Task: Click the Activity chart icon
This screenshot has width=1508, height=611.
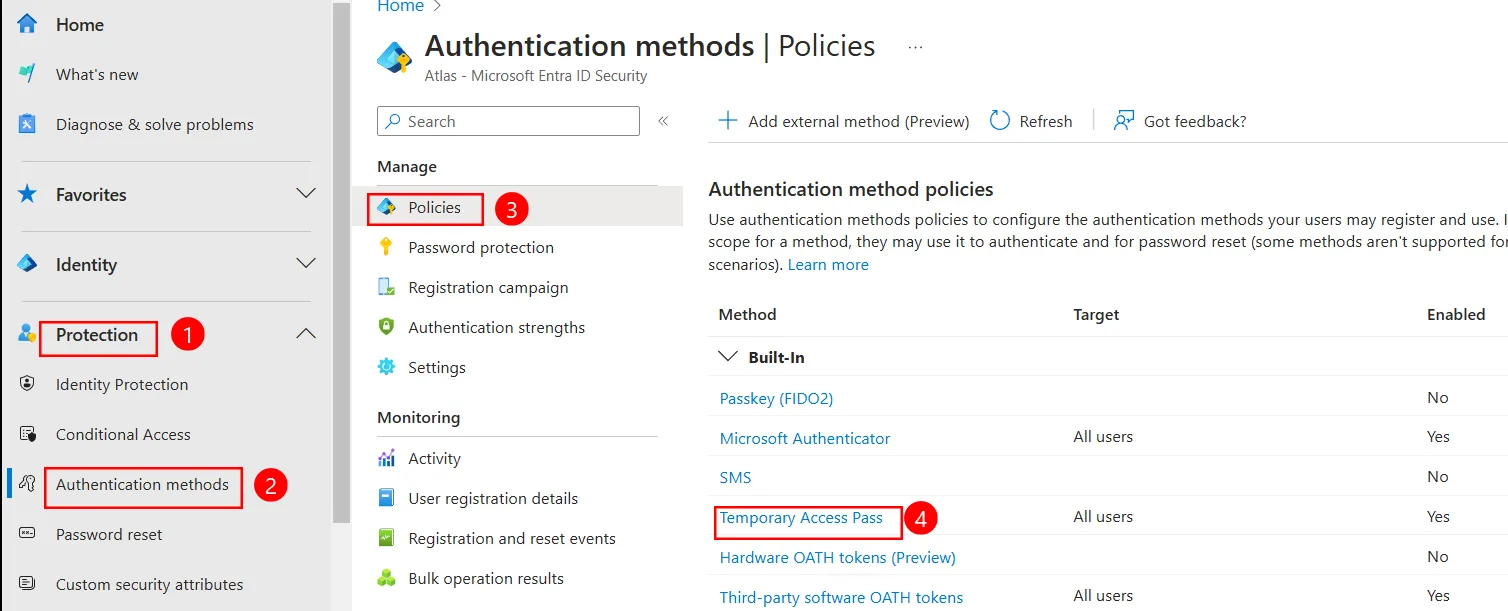Action: 386,458
